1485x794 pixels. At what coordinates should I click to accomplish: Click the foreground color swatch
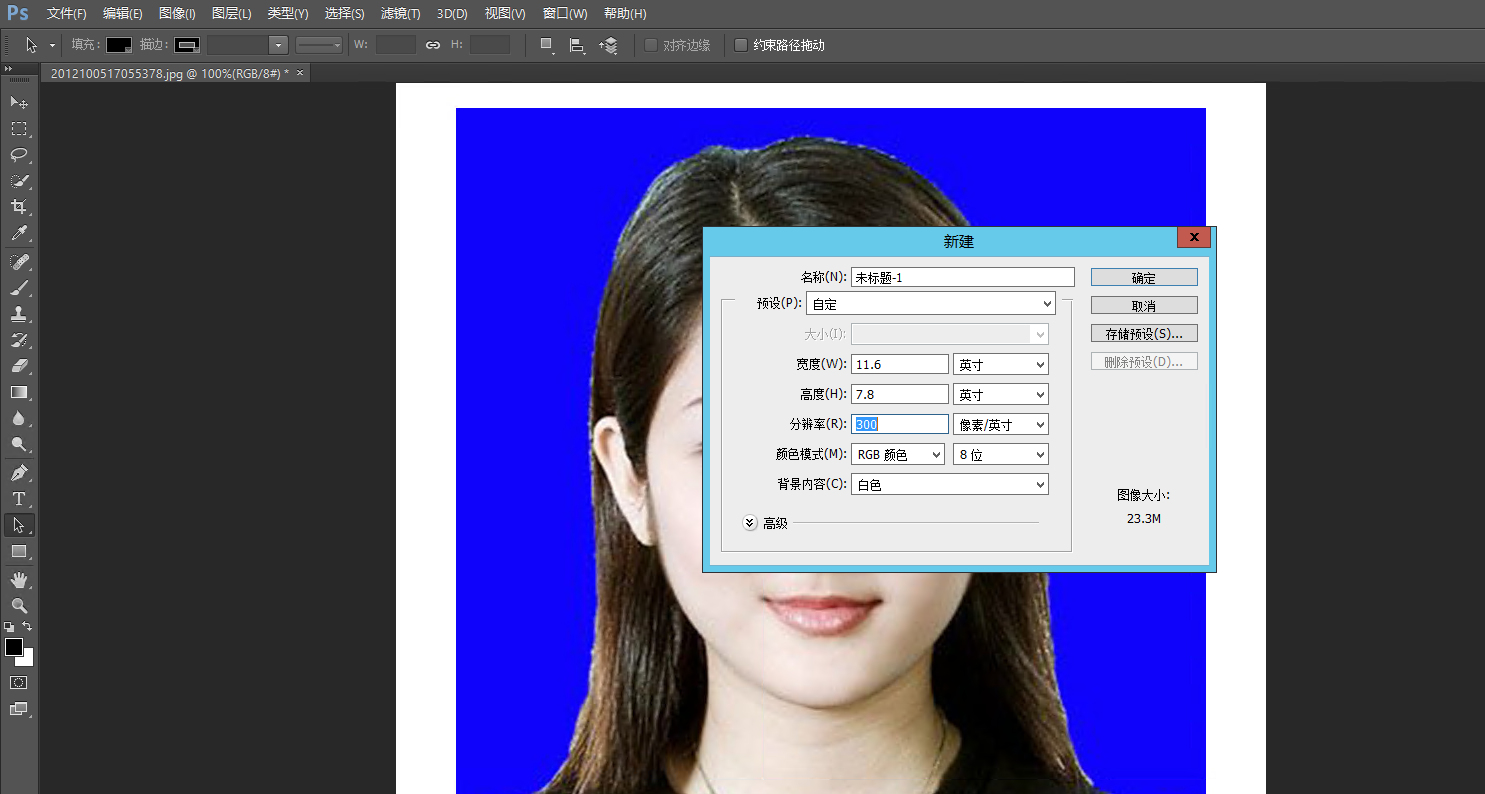coord(14,647)
